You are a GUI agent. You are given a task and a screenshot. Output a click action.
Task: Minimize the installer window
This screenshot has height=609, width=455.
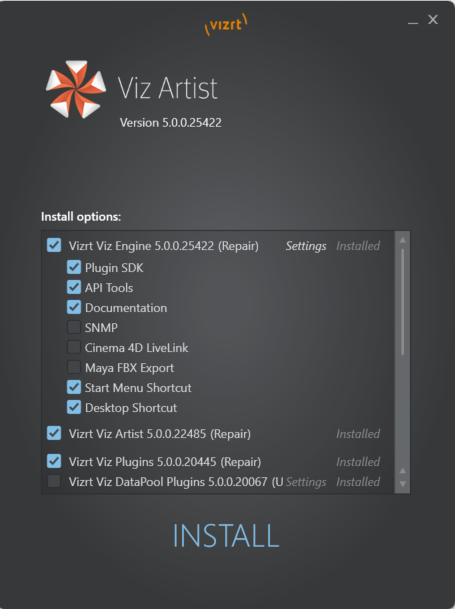[413, 22]
